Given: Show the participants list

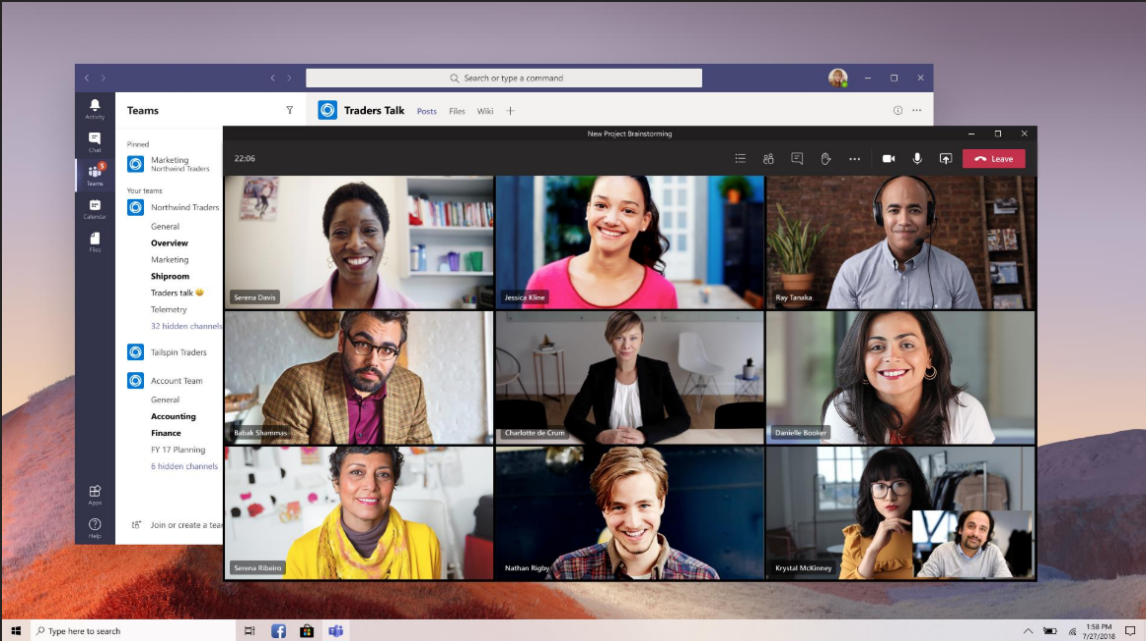Looking at the screenshot, I should pos(768,158).
